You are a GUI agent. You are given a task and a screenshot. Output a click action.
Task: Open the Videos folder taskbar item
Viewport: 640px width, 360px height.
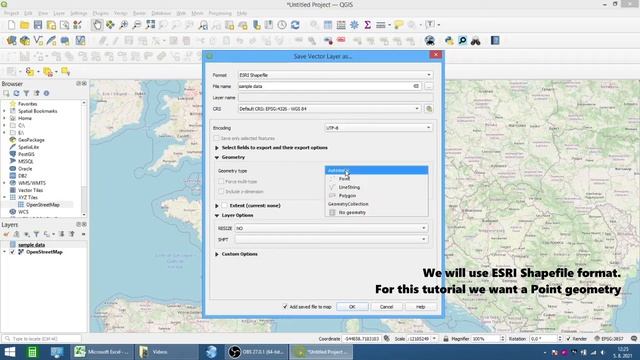pos(167,352)
